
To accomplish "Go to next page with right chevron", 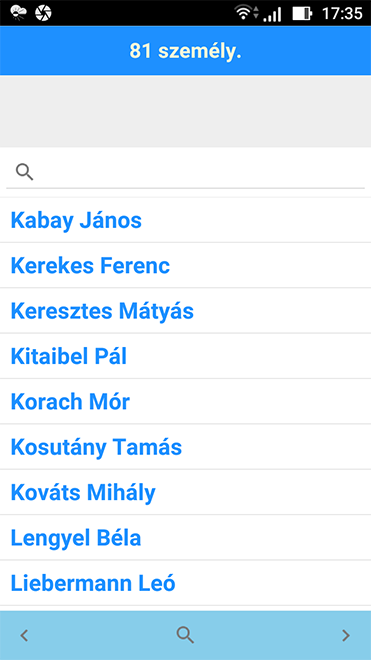I will [346, 635].
